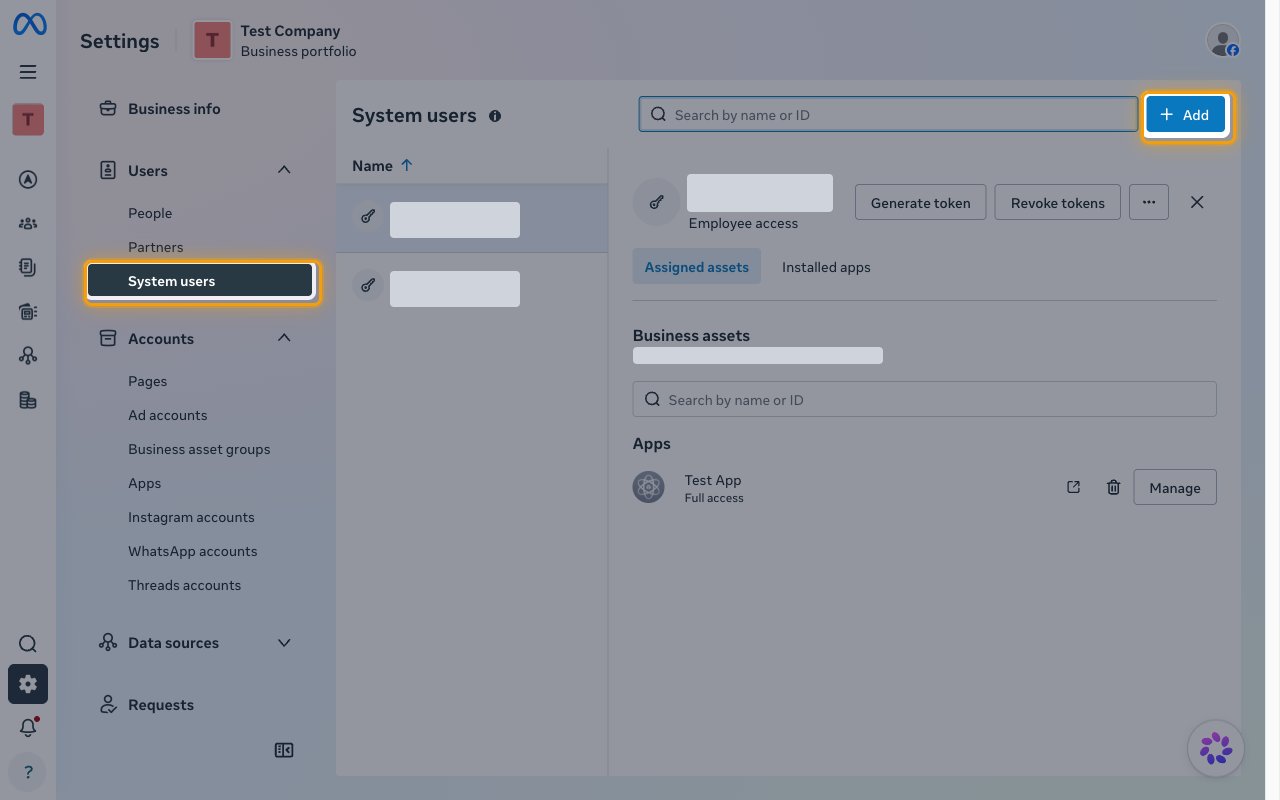Click Generate token
Viewport: 1280px width, 800px height.
click(x=921, y=202)
